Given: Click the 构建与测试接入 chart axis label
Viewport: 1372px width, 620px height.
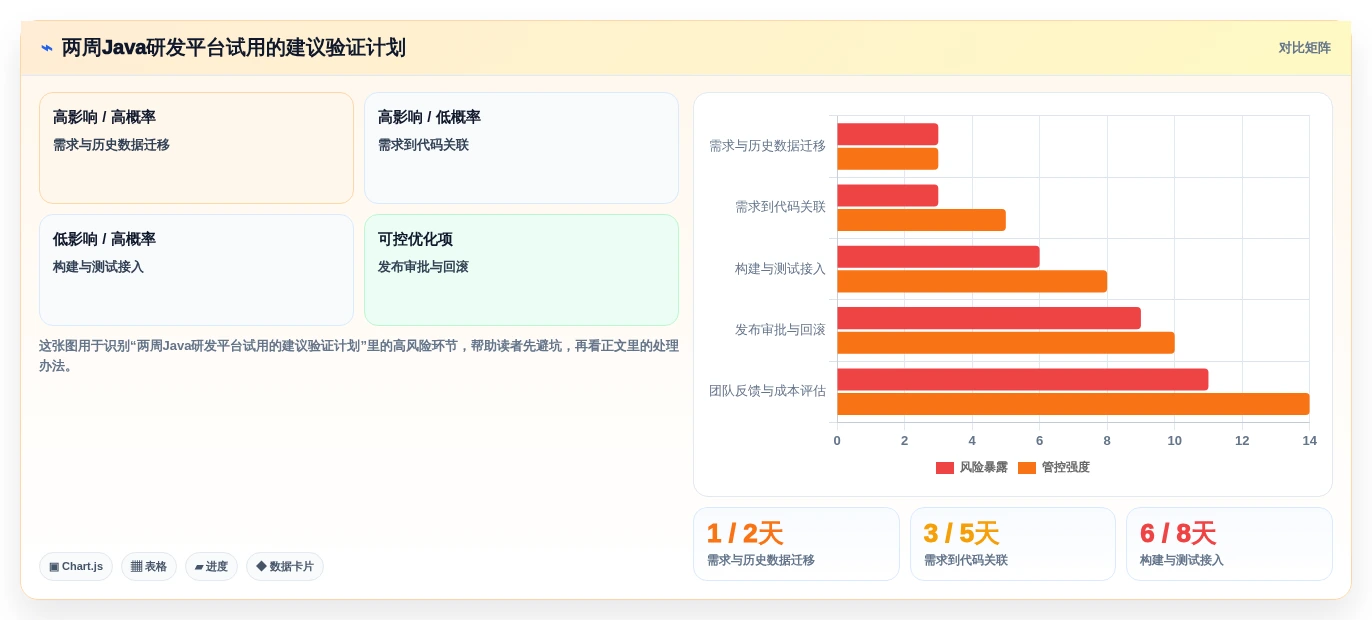Looking at the screenshot, I should coord(780,269).
